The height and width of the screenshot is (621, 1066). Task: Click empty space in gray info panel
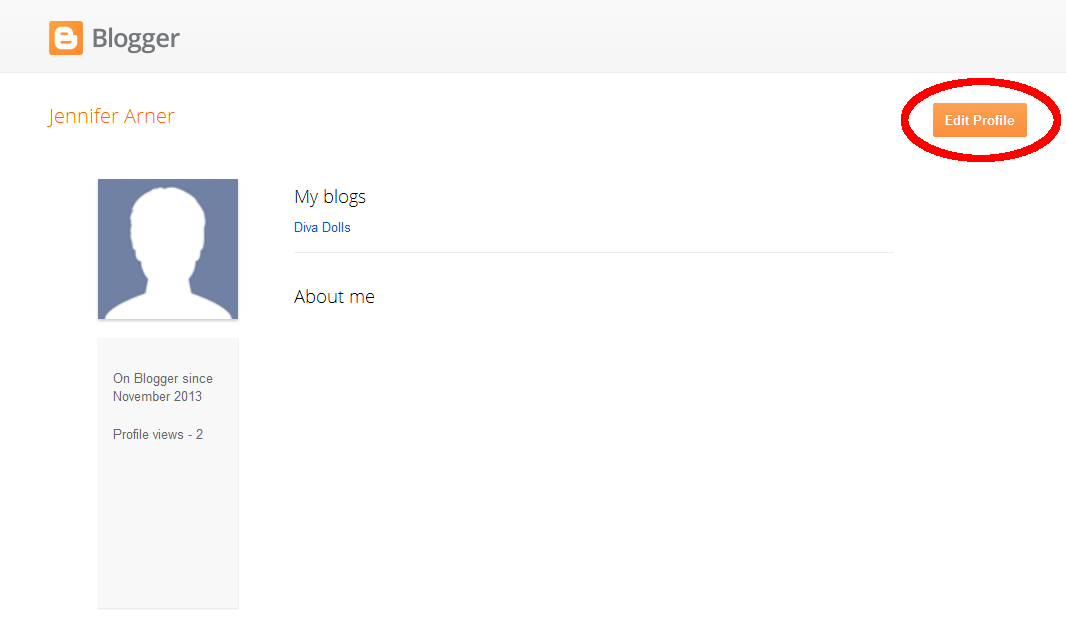click(168, 530)
